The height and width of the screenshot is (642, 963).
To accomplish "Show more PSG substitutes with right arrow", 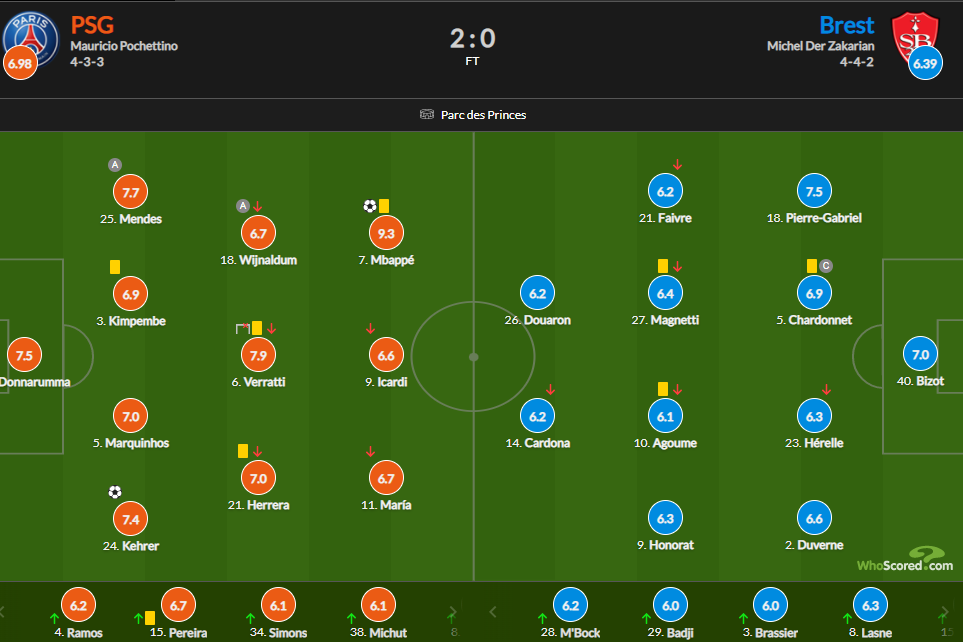I will 453,612.
